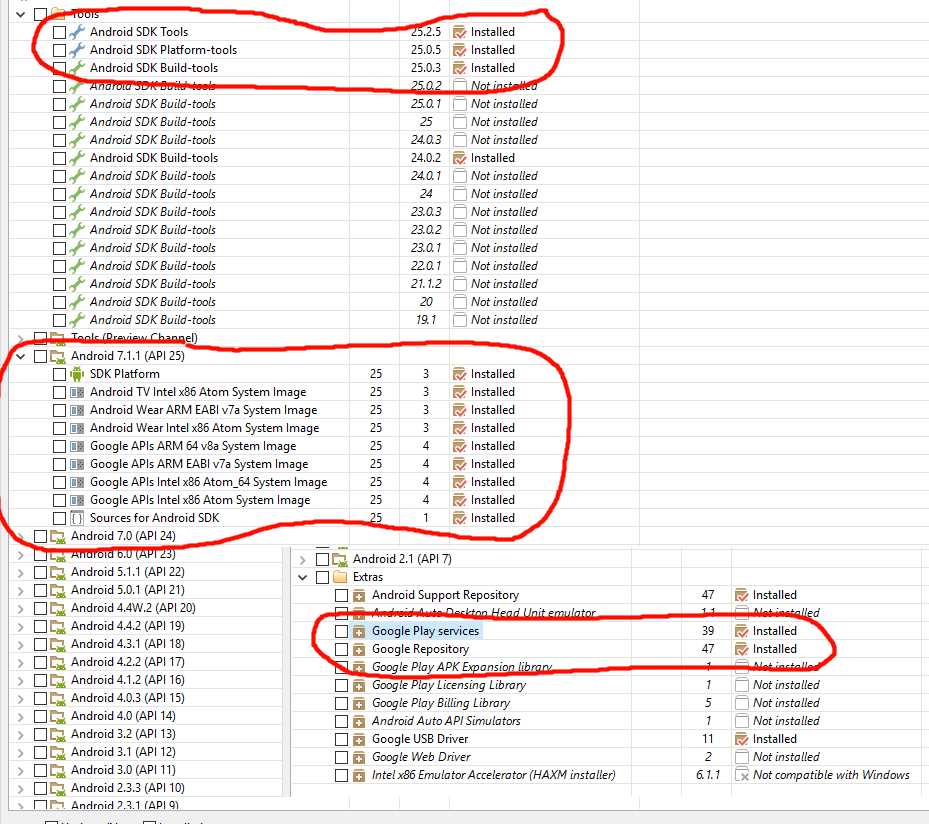Check the Google Play services checkbox
This screenshot has height=824, width=929.
coord(341,631)
